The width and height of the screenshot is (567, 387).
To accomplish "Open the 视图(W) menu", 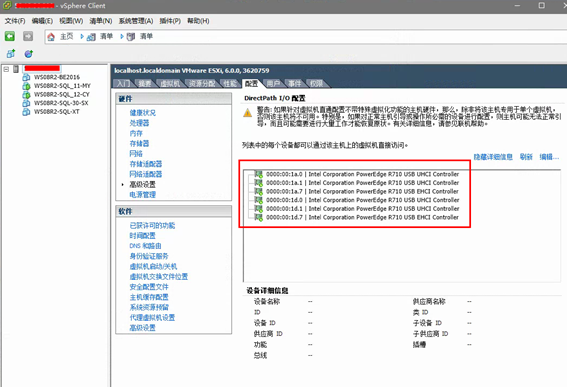I will (x=71, y=21).
